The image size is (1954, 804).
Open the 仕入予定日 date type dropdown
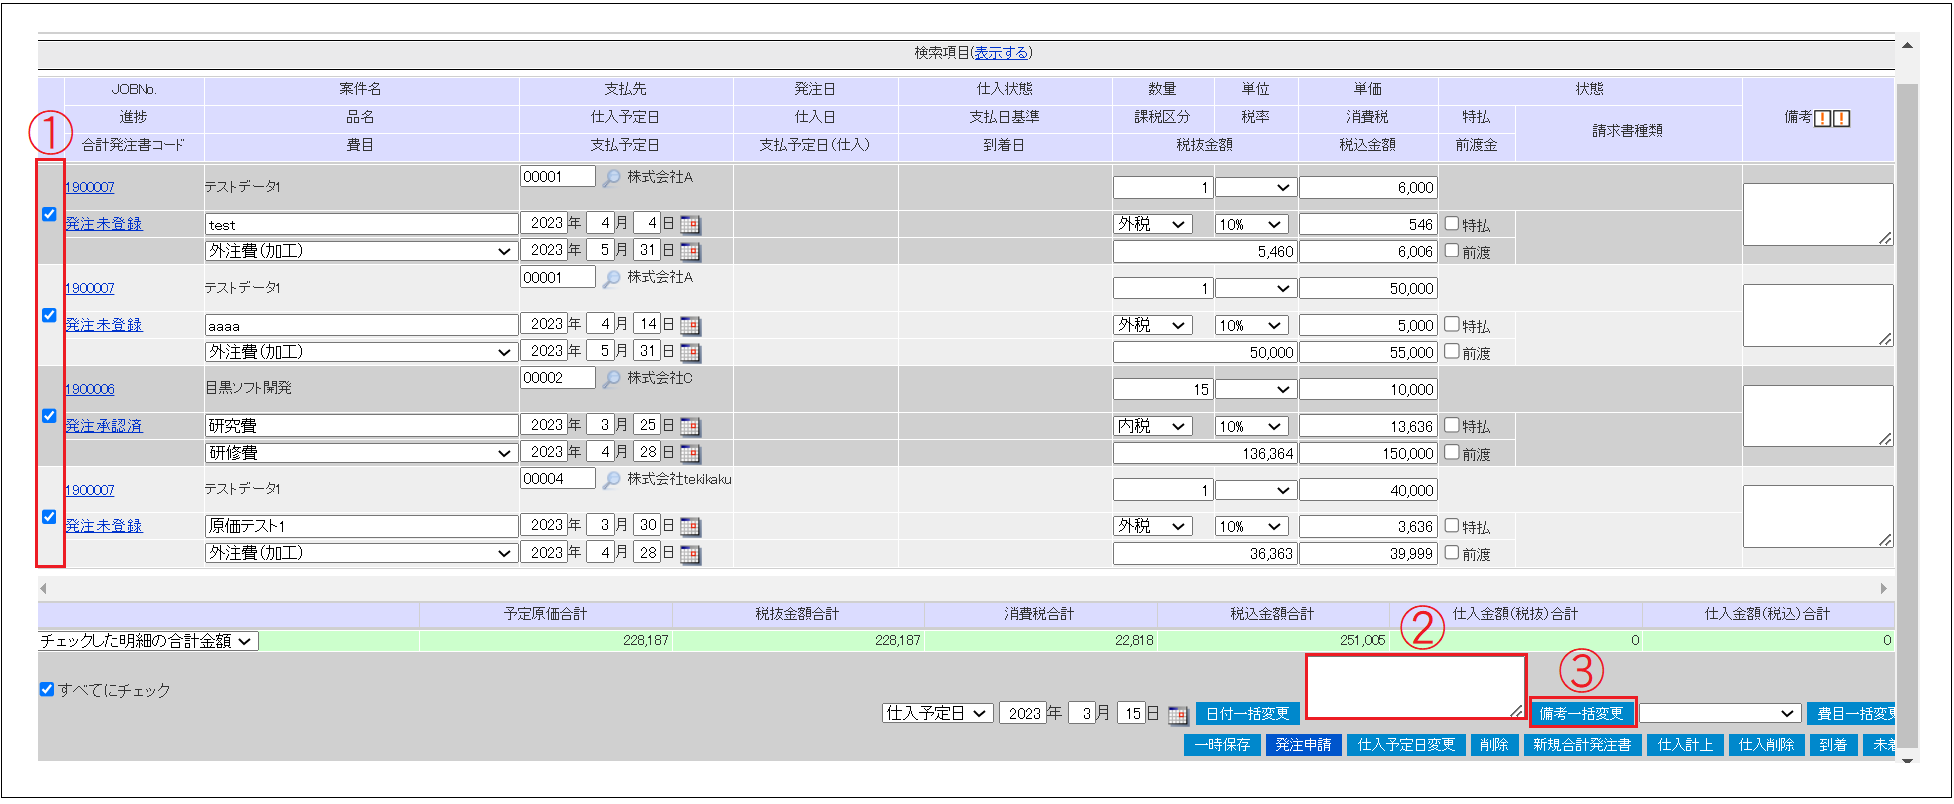point(937,714)
